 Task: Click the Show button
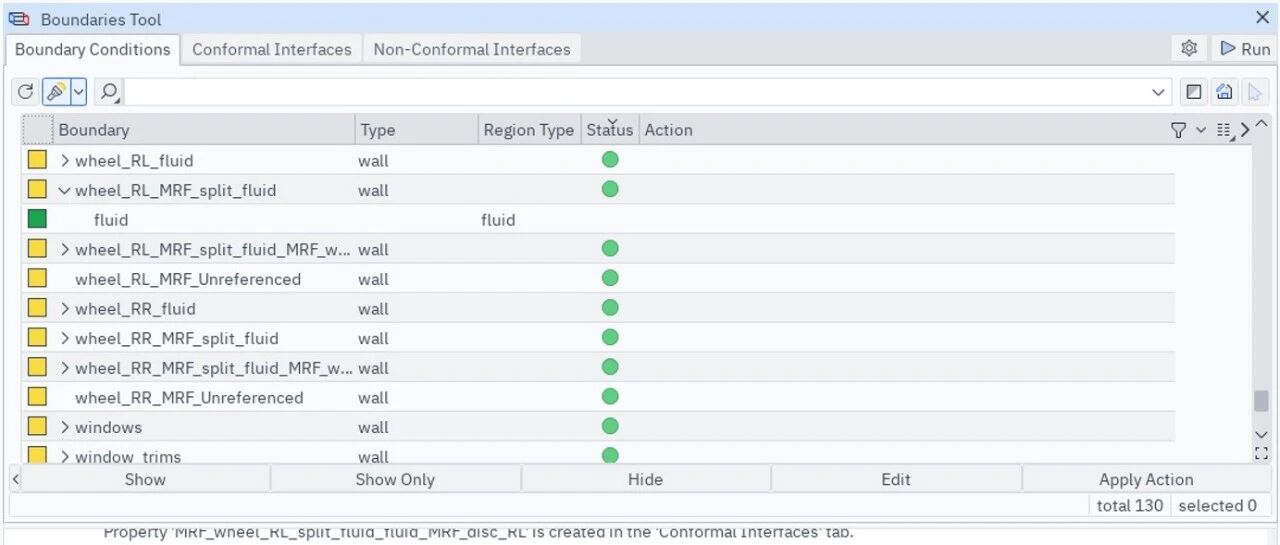[x=145, y=479]
